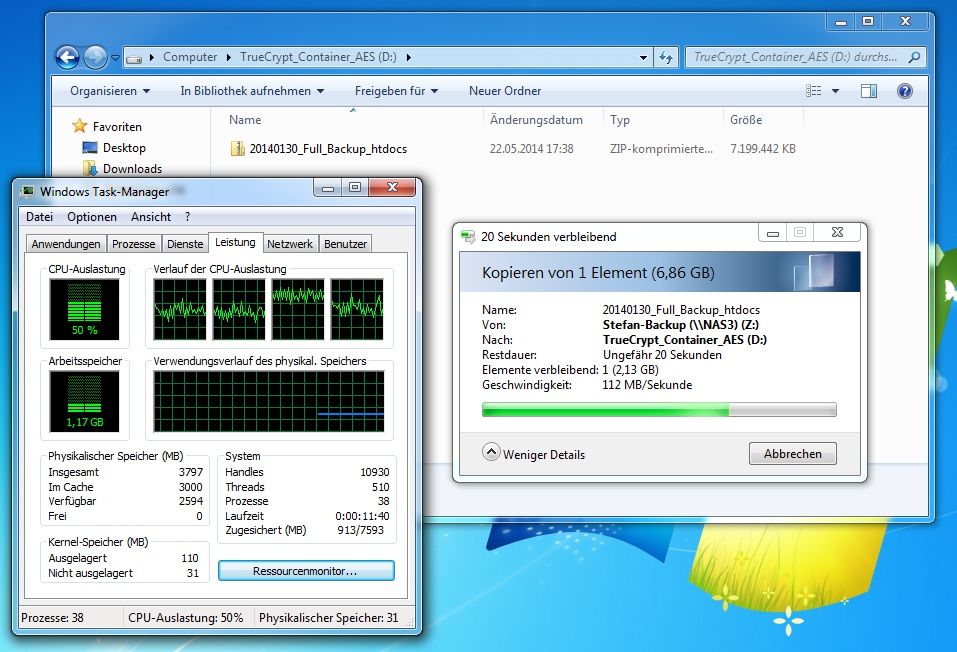Cancel the copy with Abbrechen
Screen dimensions: 957x652
[792, 454]
